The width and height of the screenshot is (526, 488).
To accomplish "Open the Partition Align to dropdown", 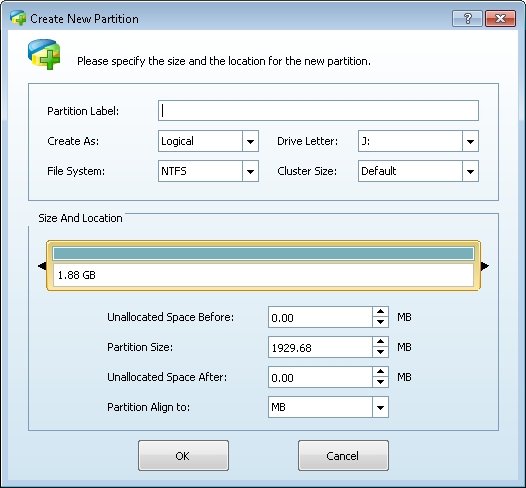I will pos(380,407).
